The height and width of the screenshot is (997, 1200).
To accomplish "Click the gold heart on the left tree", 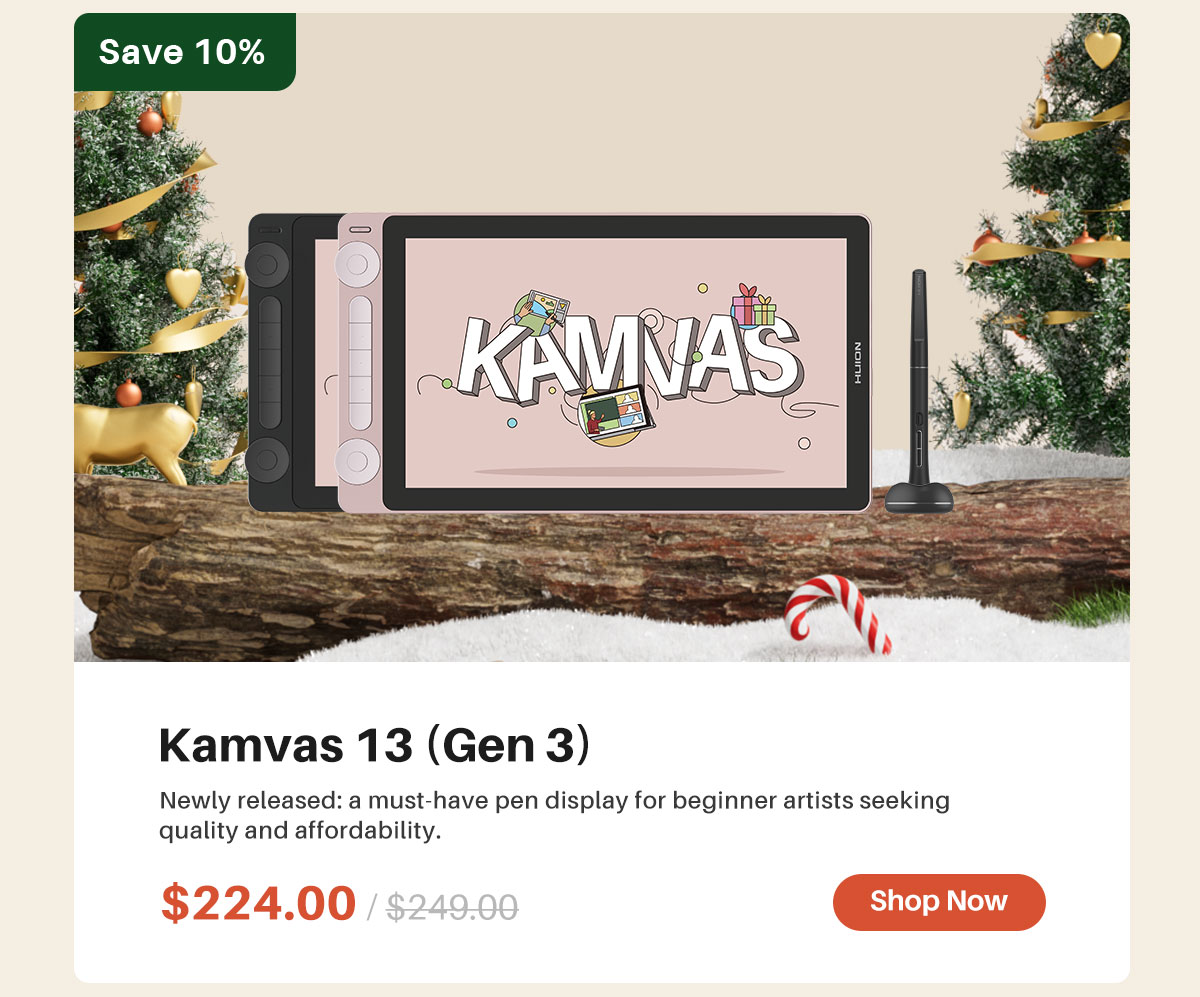I will pos(183,285).
